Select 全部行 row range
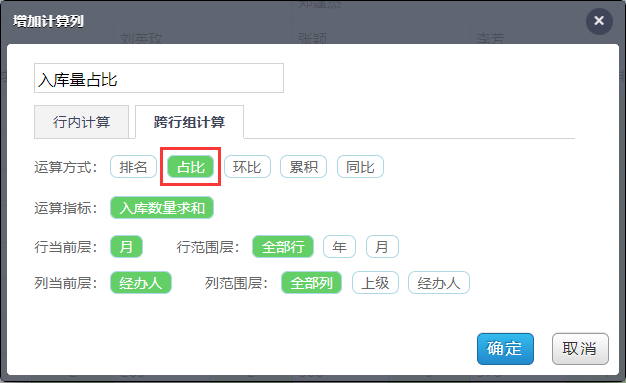626x383 pixels. [283, 246]
